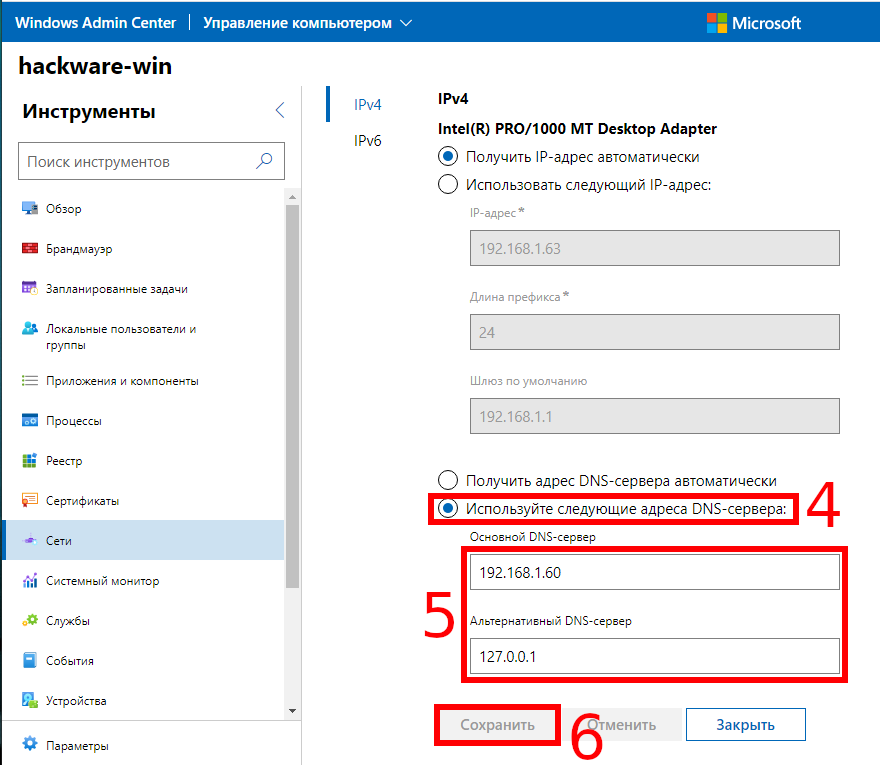Select Получить адрес DNS-сервера автоматически
This screenshot has height=765, width=880.
449,481
